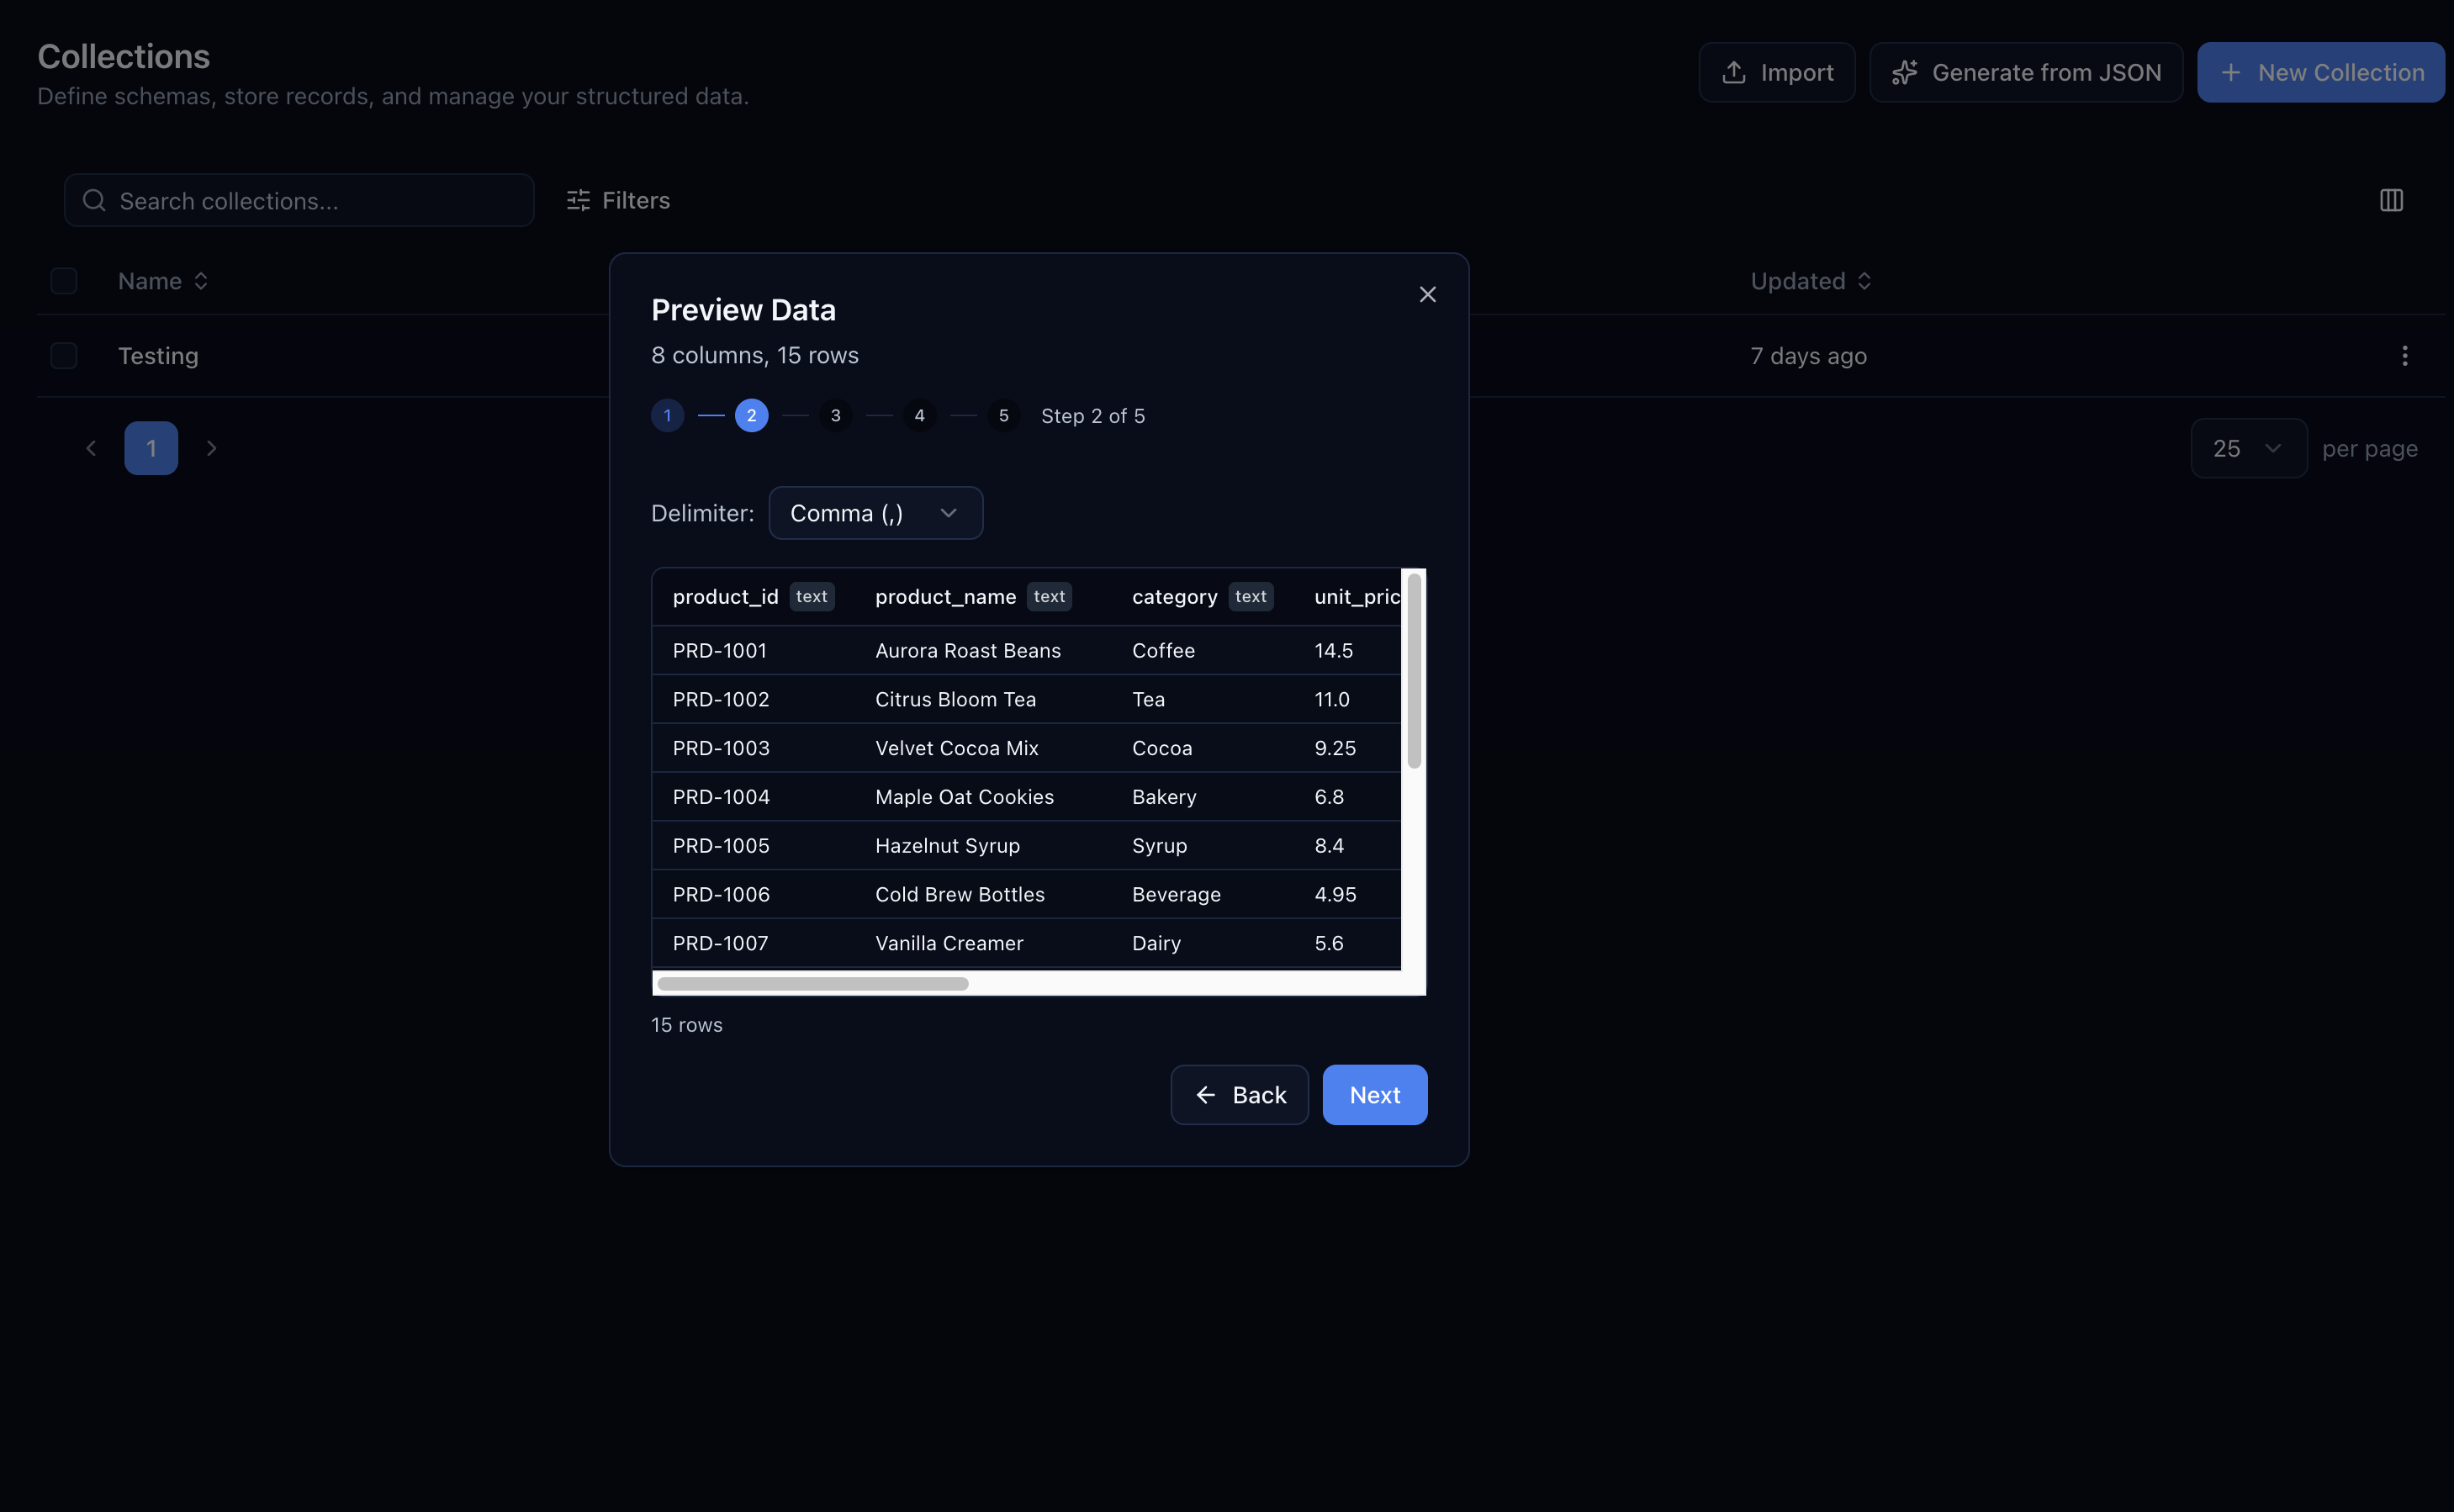Click the Filters sliders icon
This screenshot has width=2454, height=1512.
click(x=578, y=200)
